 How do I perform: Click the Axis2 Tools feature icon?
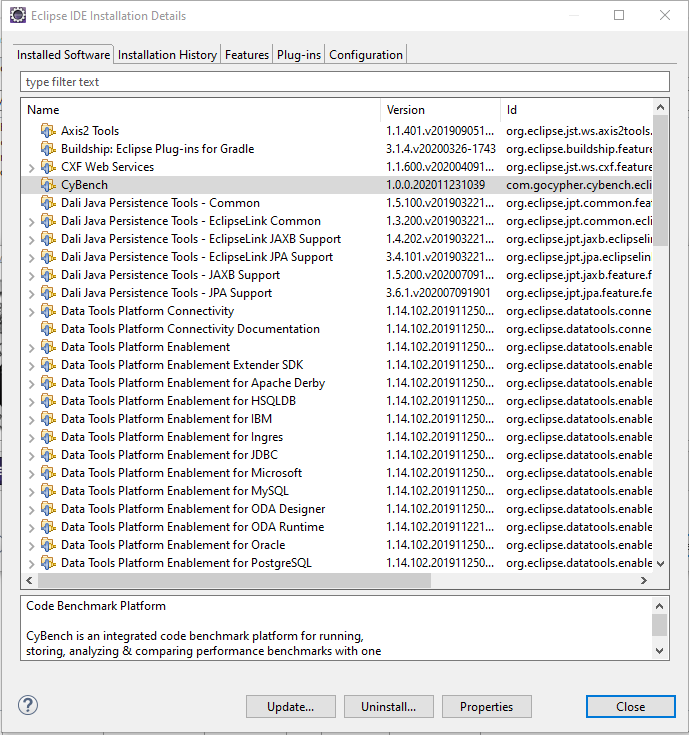click(48, 131)
